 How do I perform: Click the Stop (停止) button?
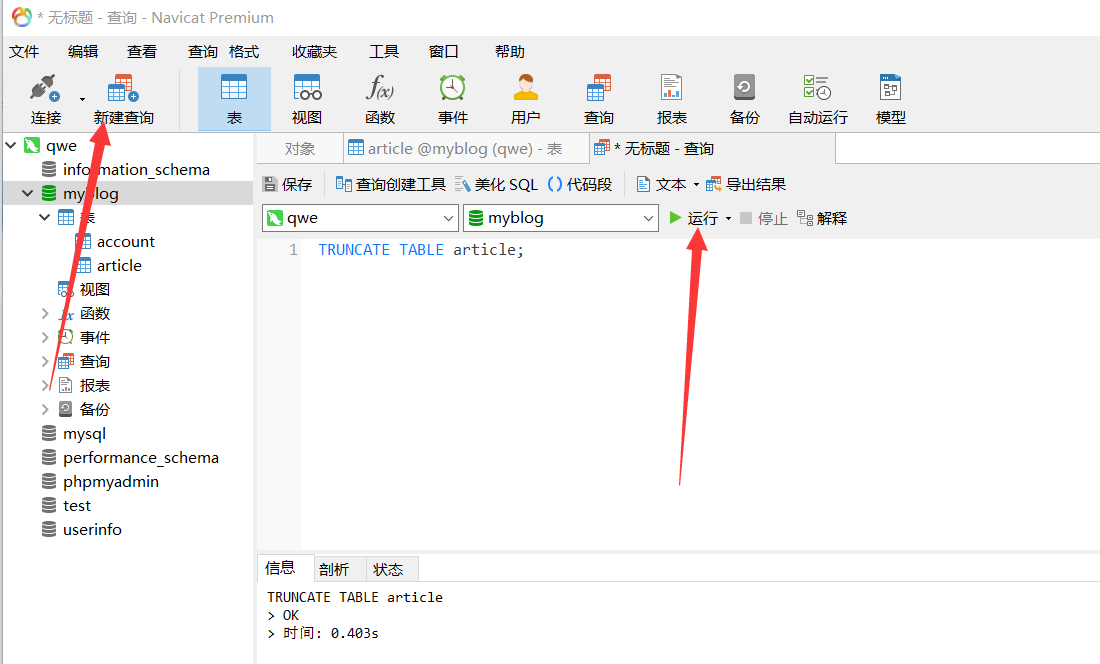pyautogui.click(x=764, y=218)
